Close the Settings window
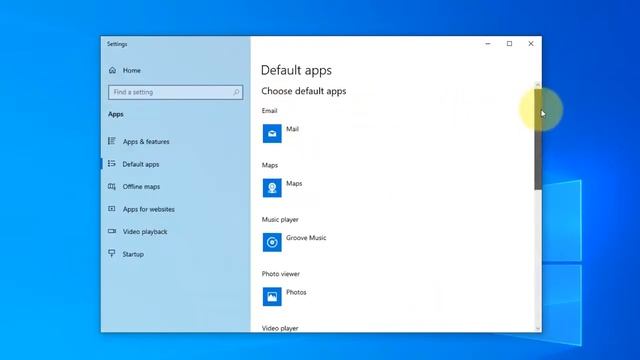Image resolution: width=640 pixels, height=360 pixels. click(x=531, y=43)
